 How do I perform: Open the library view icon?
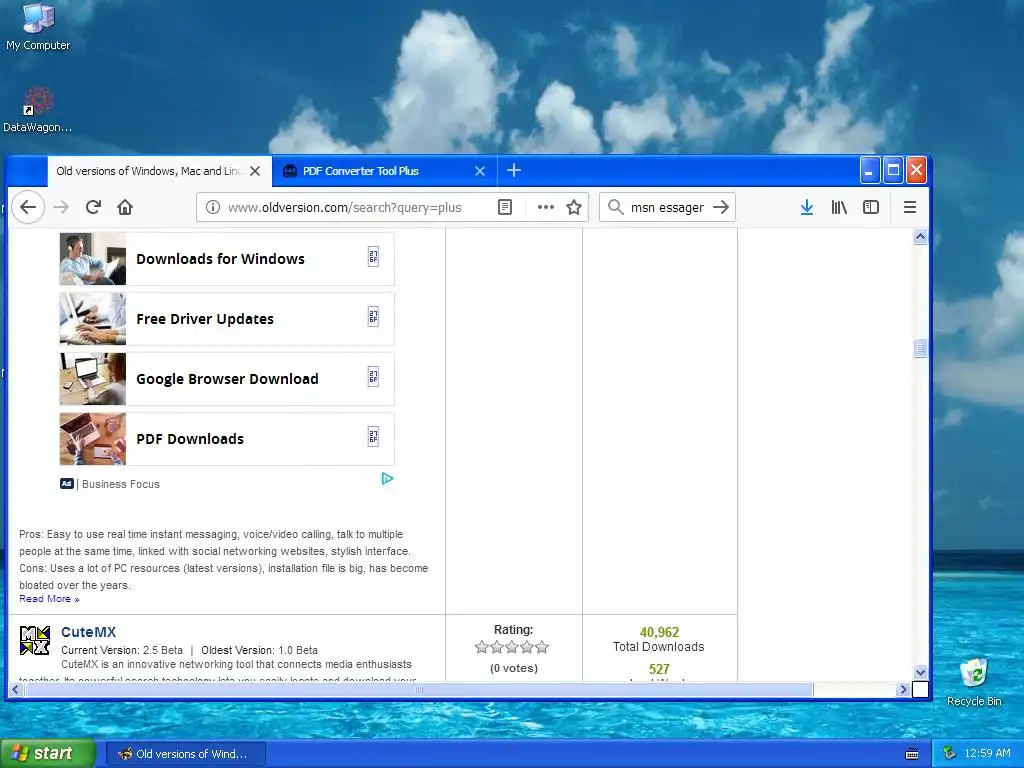pos(839,207)
